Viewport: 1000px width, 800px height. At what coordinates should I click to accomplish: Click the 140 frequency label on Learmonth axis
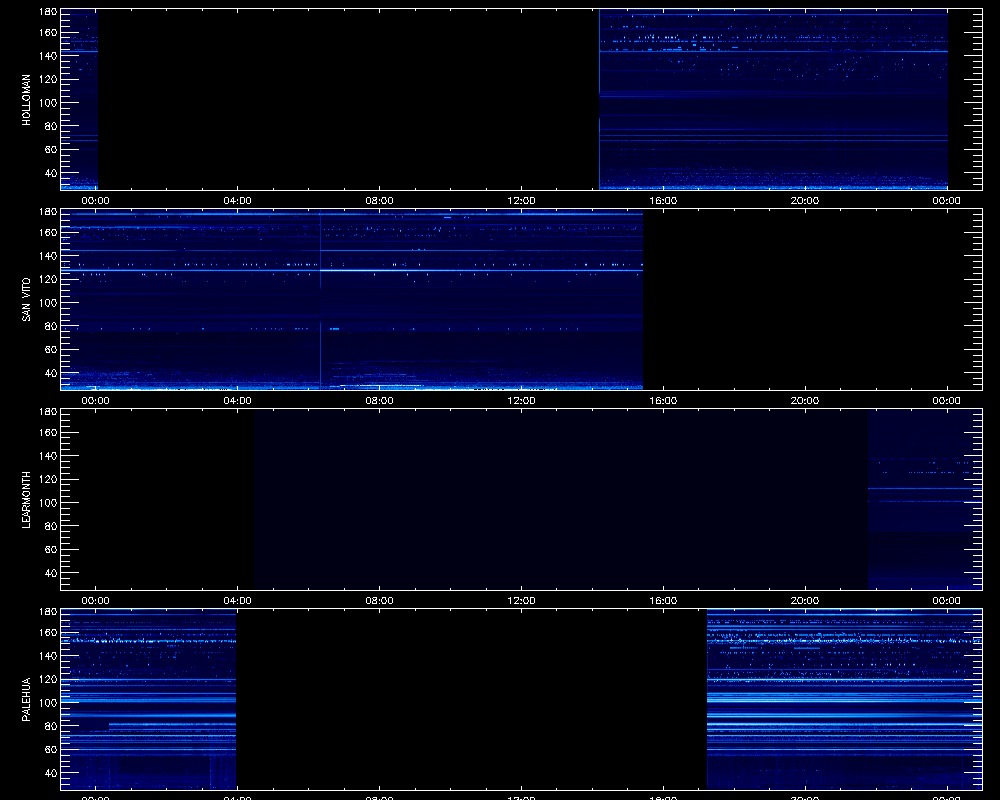(x=48, y=456)
